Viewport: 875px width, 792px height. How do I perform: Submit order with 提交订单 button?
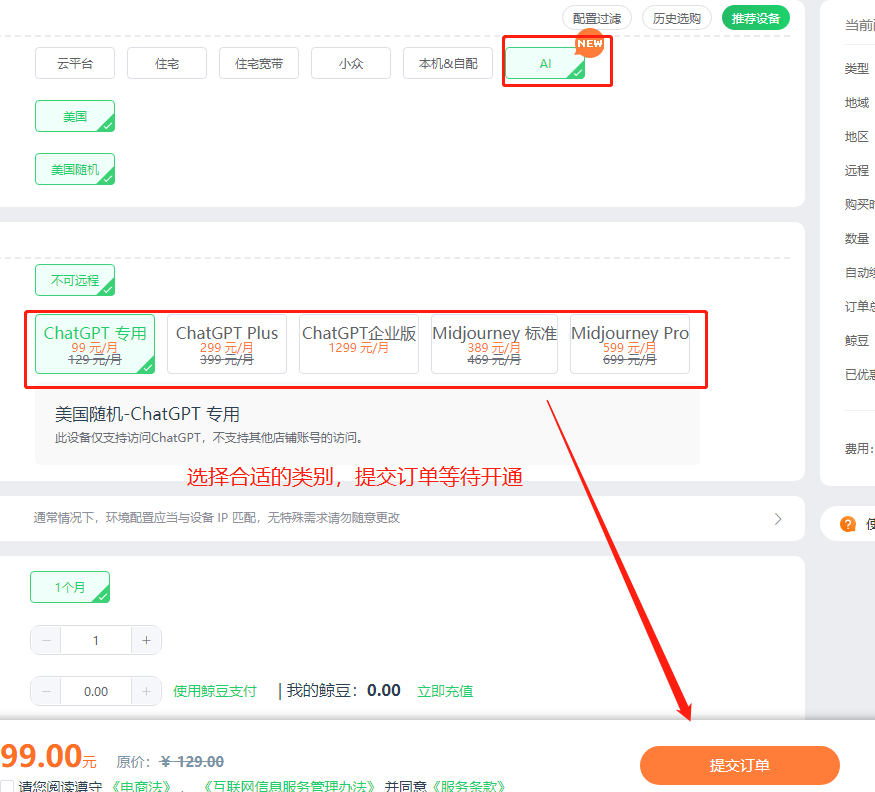739,765
